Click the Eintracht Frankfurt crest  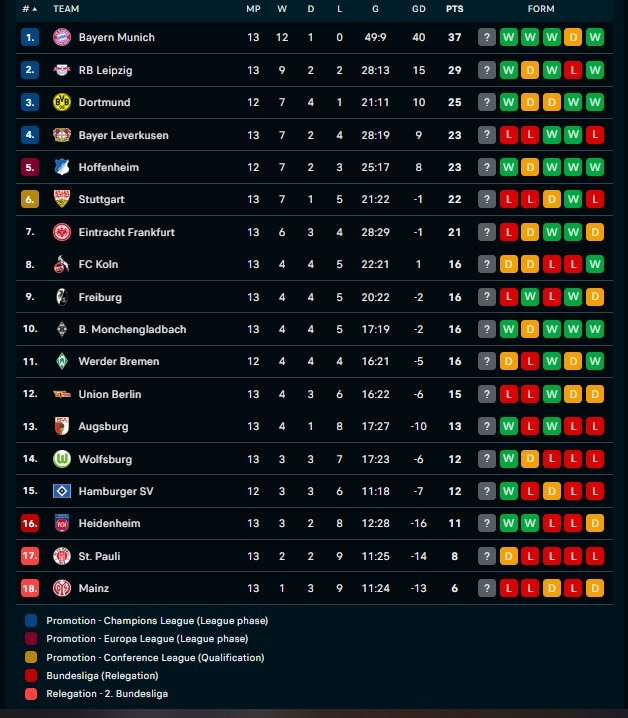click(x=63, y=232)
